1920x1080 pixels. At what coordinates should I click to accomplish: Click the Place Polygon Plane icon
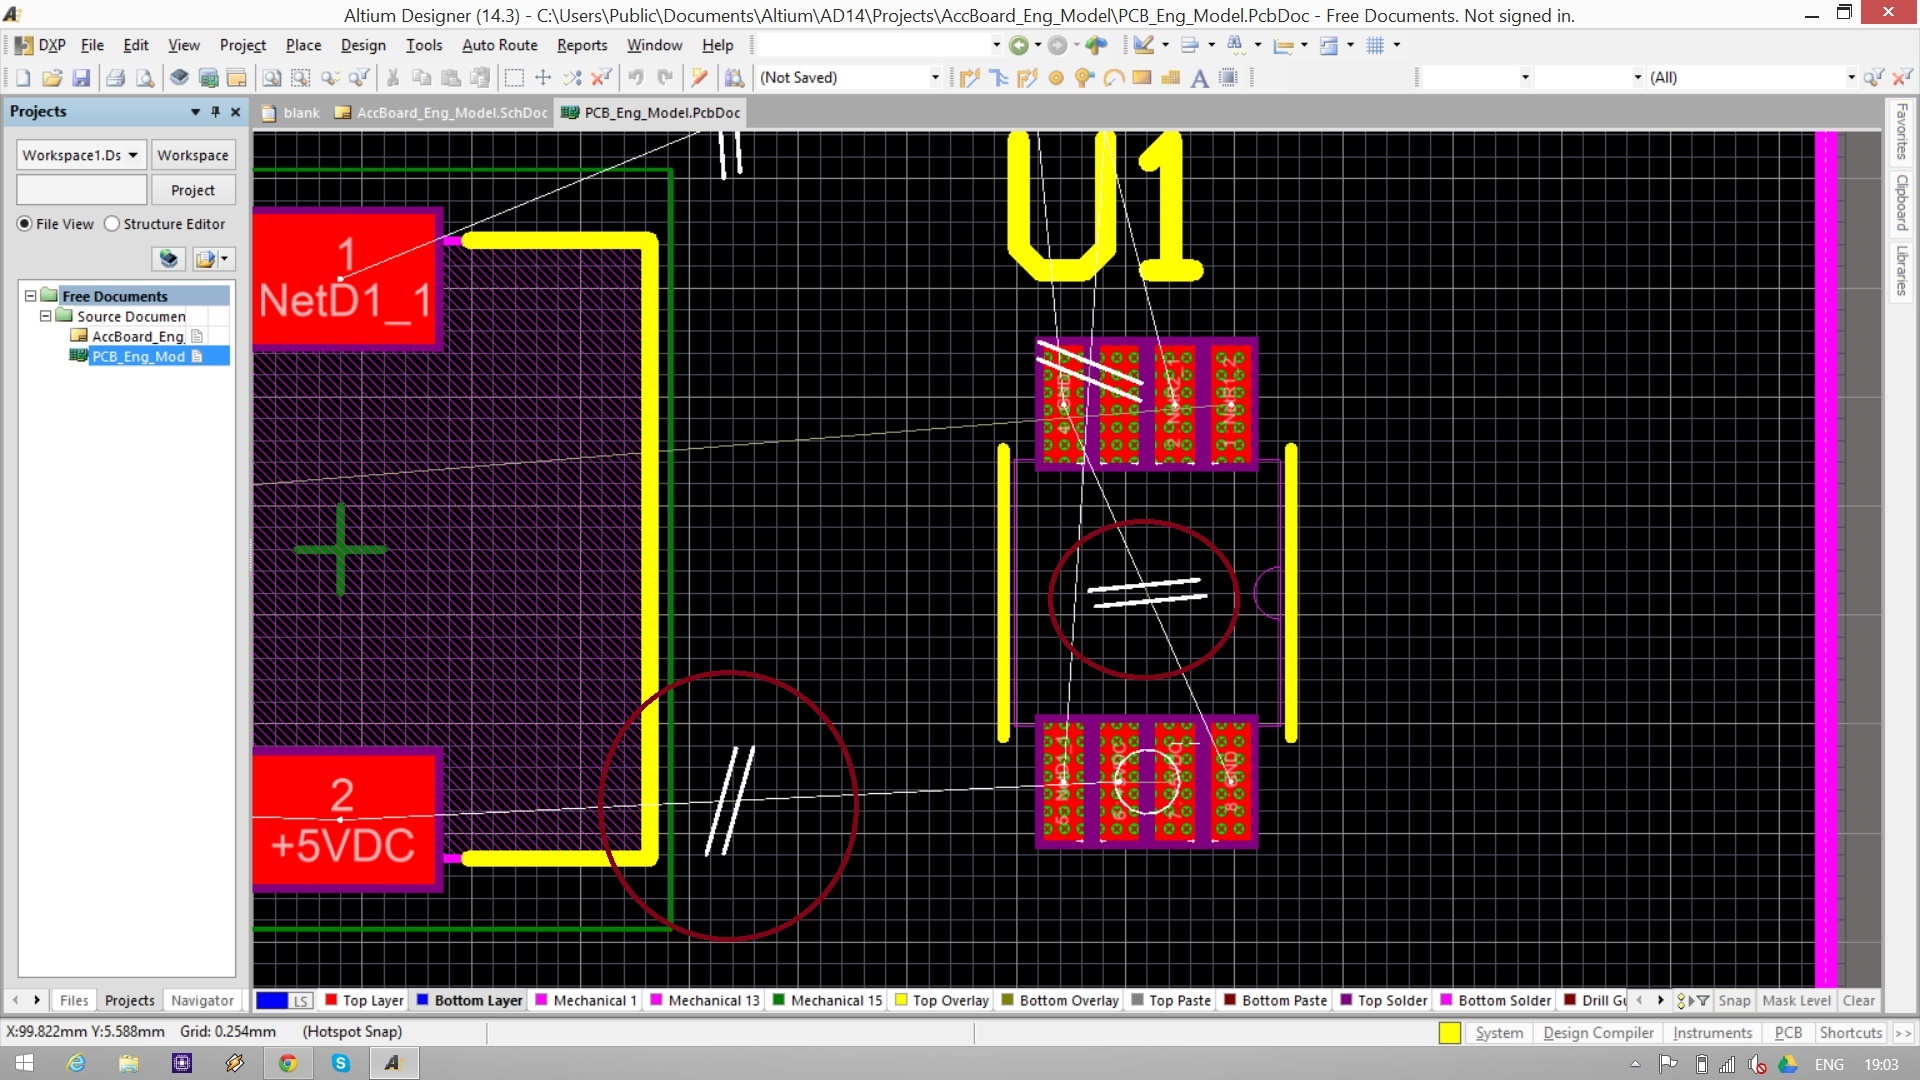tap(1171, 78)
